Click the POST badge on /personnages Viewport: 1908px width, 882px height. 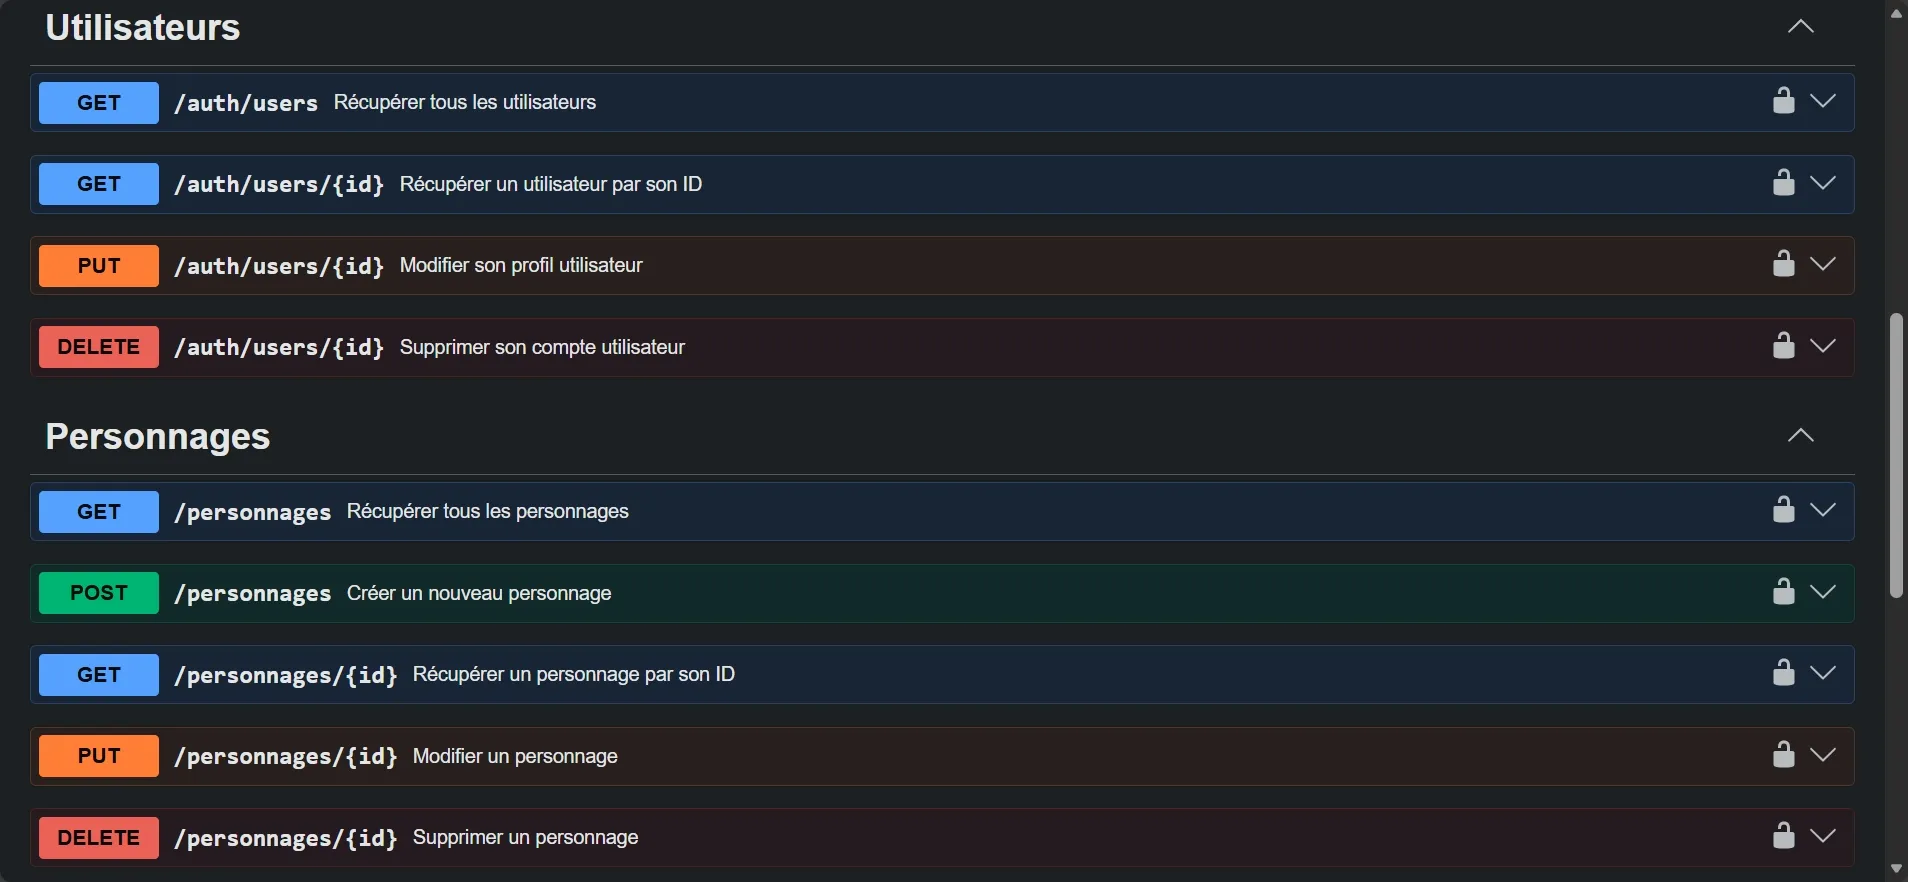(97, 592)
